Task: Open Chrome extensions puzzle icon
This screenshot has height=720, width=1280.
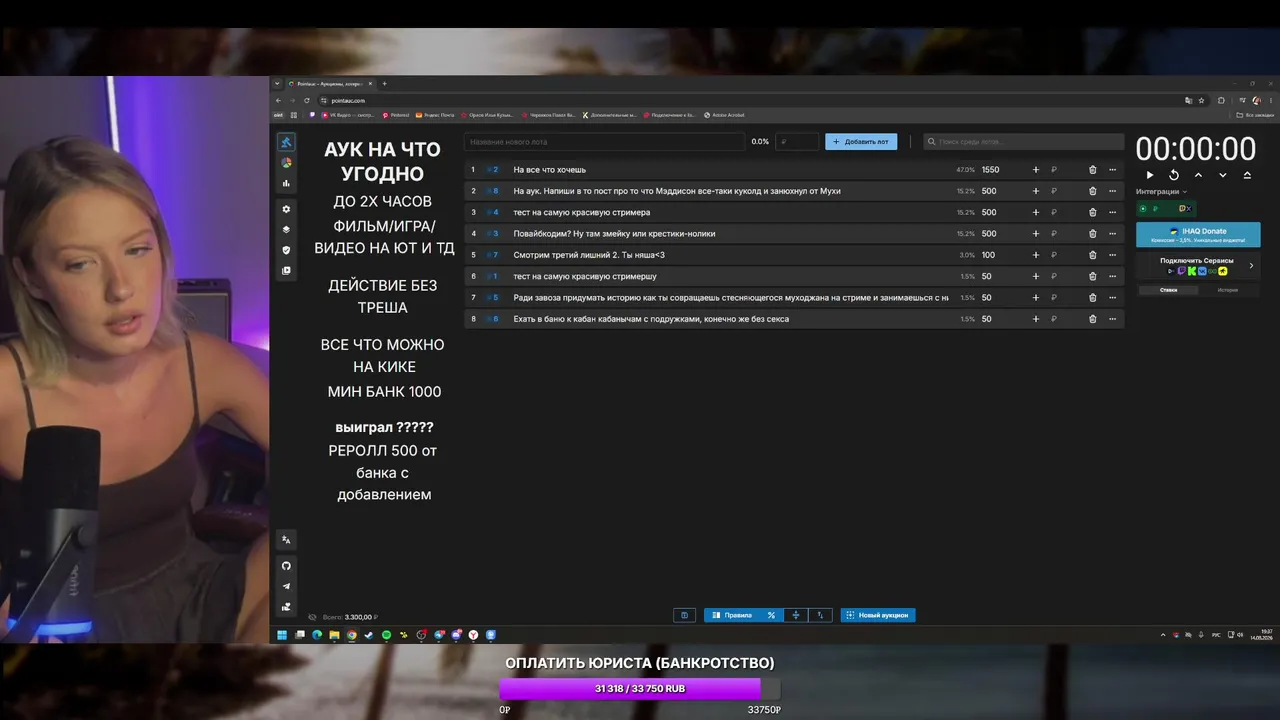Action: (x=1221, y=100)
